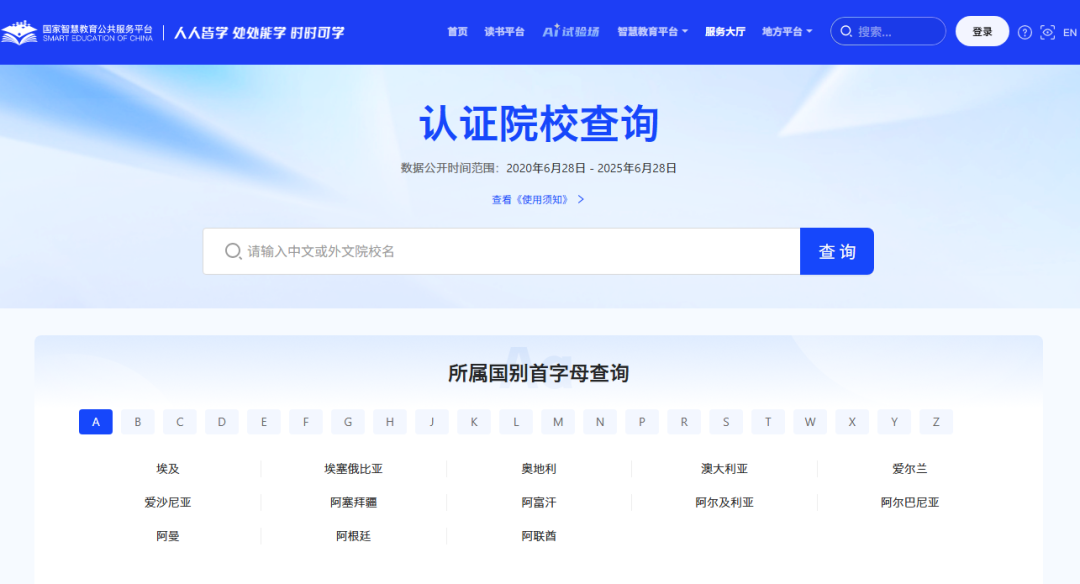The width and height of the screenshot is (1080, 584).
Task: Select letter tab W
Action: coord(810,422)
